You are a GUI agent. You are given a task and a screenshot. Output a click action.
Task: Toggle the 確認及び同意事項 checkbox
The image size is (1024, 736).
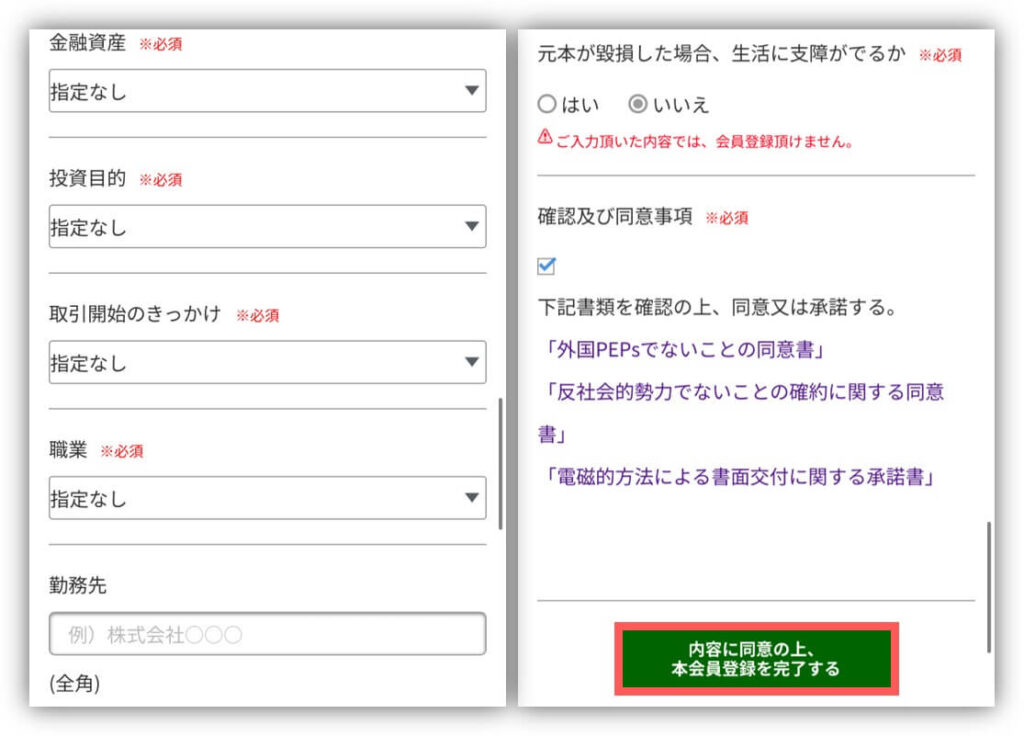(546, 266)
